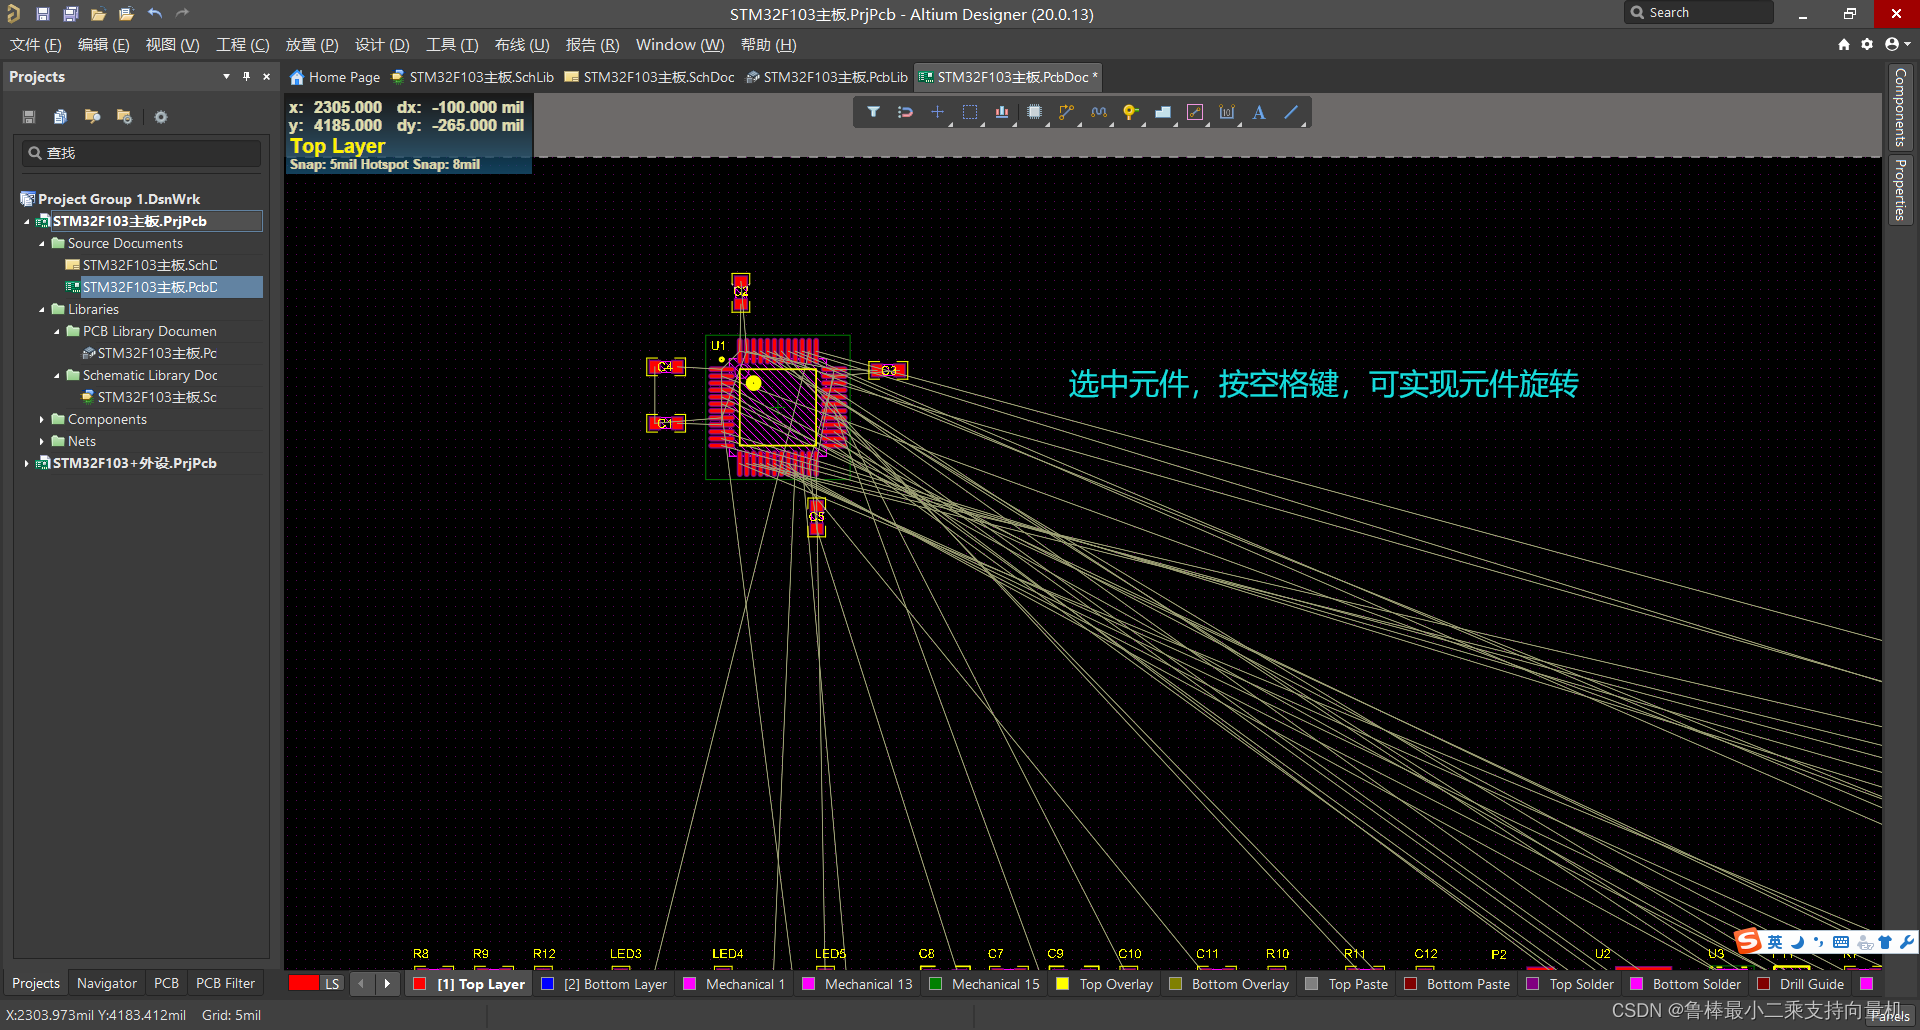Open the Properties side panel
The image size is (1920, 1030).
coord(1900,190)
